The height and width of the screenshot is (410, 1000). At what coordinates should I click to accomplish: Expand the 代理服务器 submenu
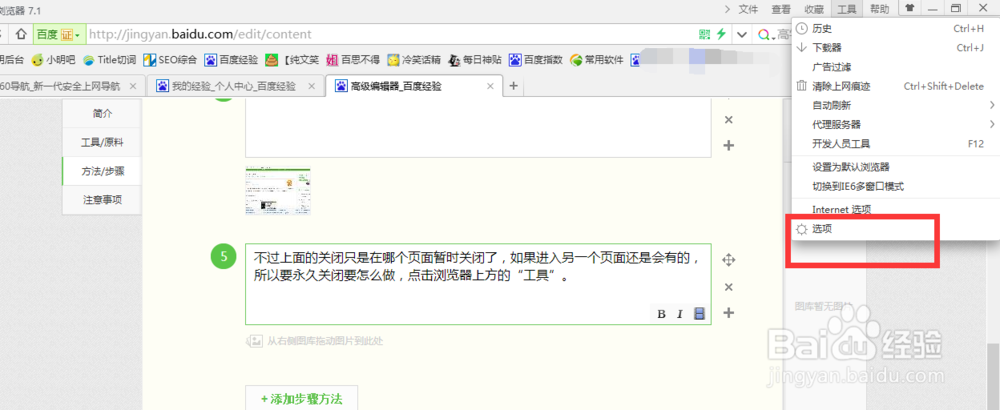(895, 124)
